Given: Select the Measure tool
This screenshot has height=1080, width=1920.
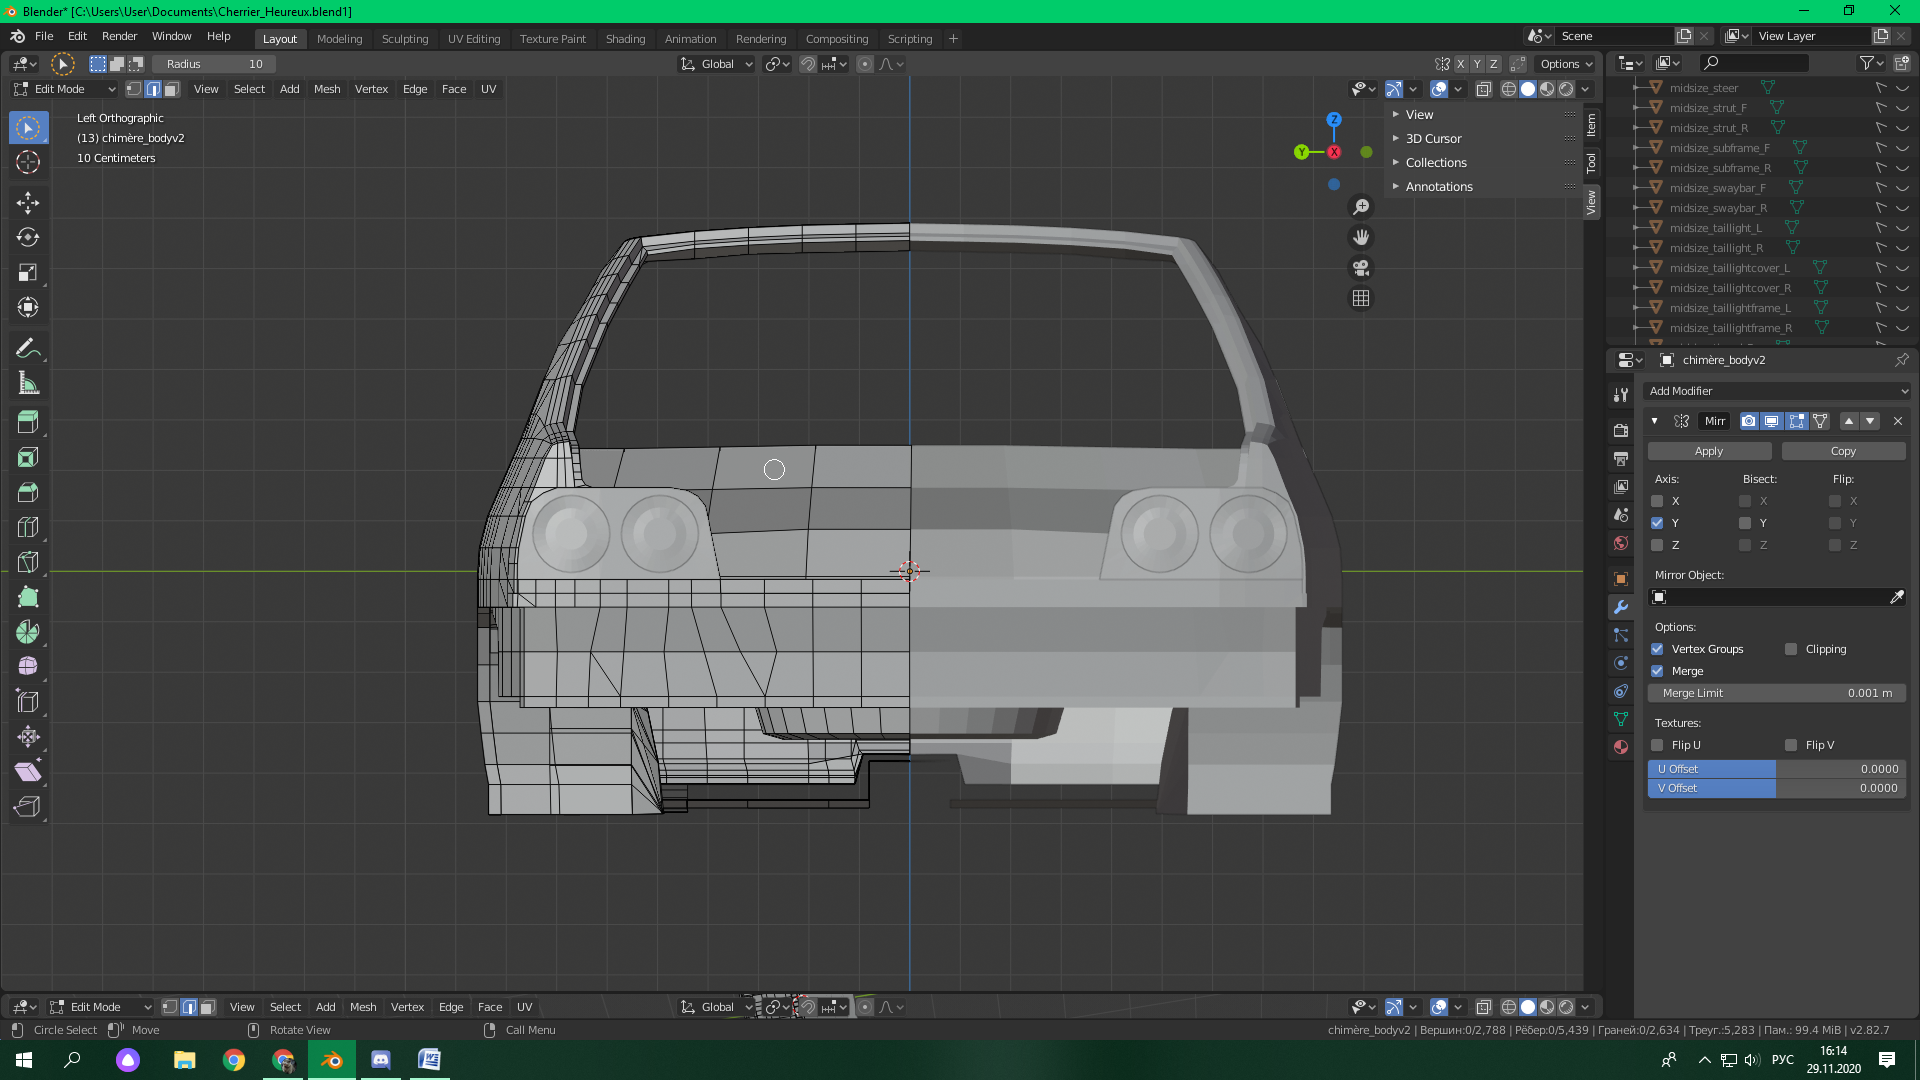Looking at the screenshot, I should pos(28,384).
